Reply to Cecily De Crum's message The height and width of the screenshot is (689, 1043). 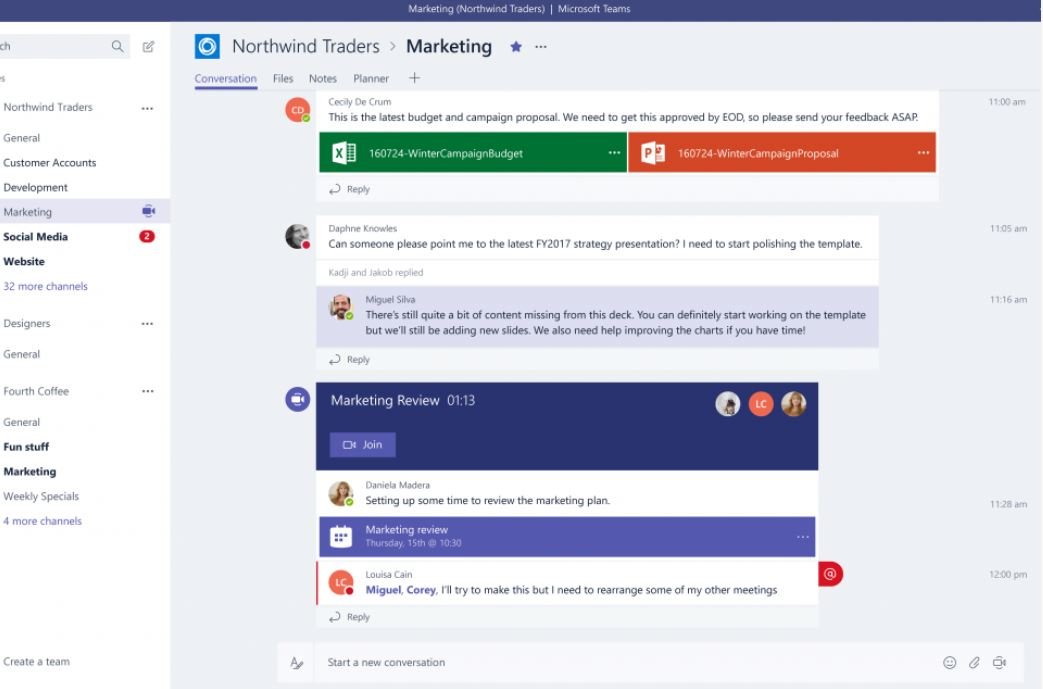coord(349,189)
